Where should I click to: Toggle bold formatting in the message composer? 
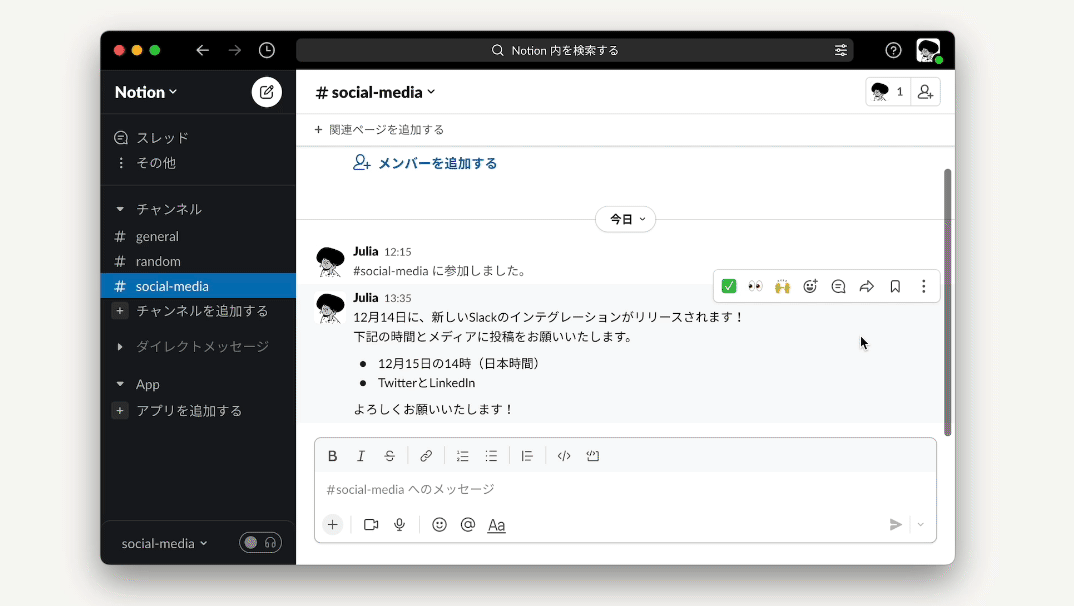point(332,455)
